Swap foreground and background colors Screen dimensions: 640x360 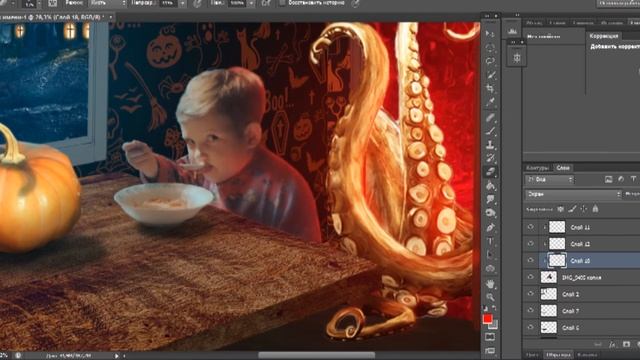[494, 308]
